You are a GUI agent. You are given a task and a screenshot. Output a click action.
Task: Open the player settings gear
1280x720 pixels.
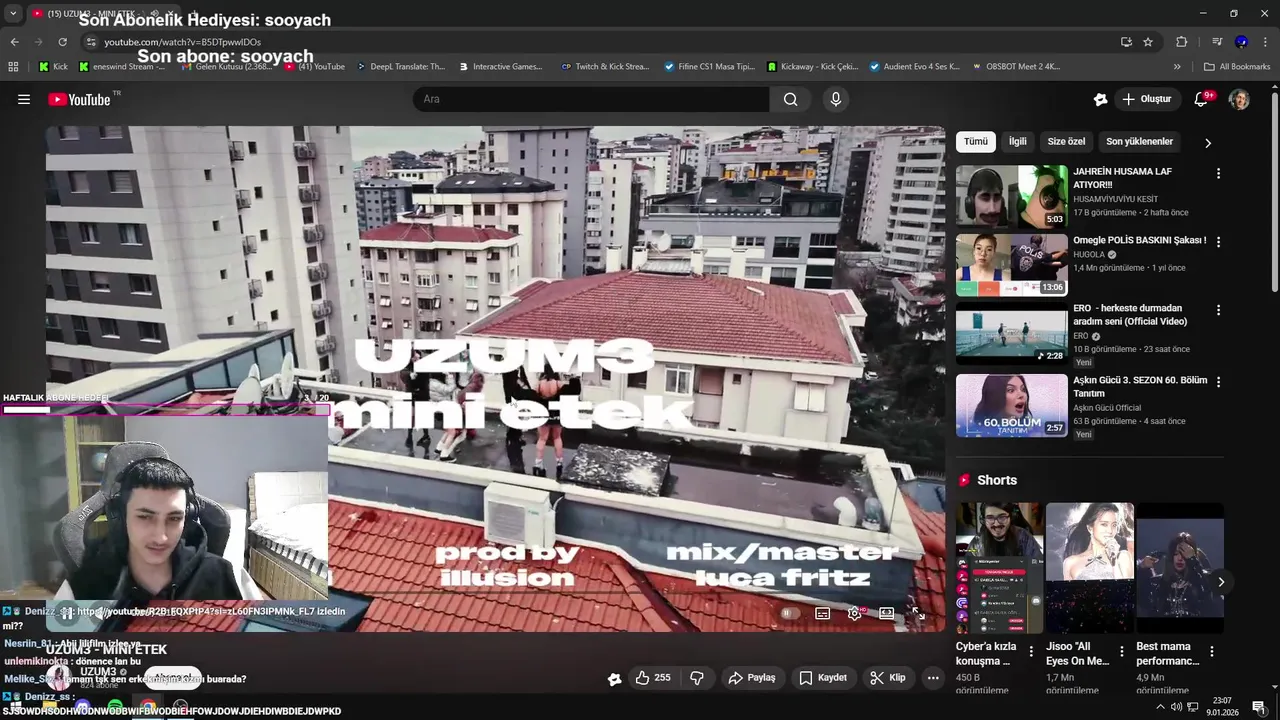click(x=854, y=613)
